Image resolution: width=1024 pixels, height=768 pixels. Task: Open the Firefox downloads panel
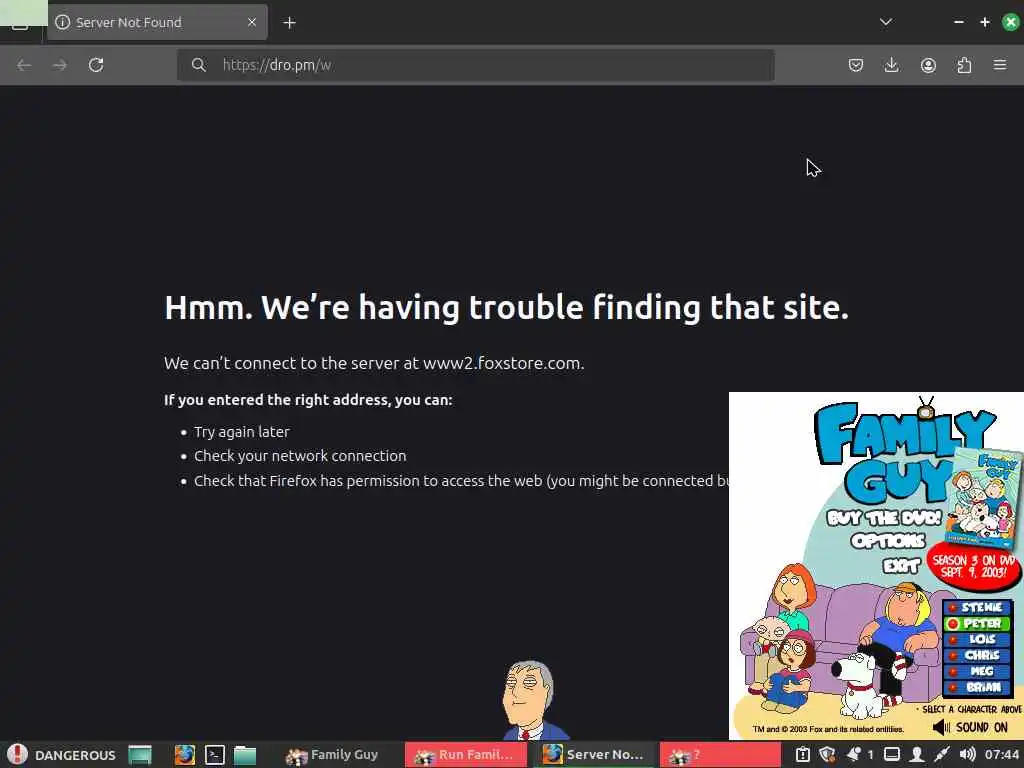[891, 65]
